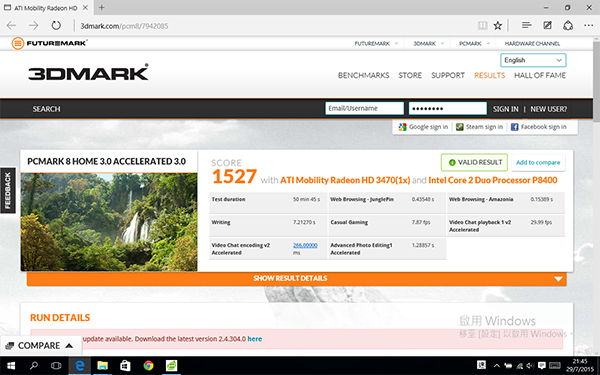Sign in with Facebook
600x375 pixels.
tap(538, 127)
